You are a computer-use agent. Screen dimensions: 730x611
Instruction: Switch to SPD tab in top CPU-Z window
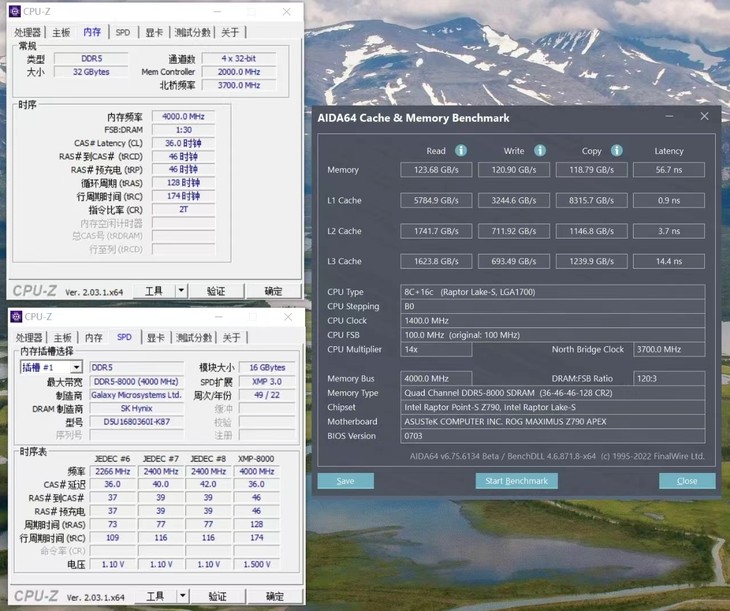tap(123, 32)
